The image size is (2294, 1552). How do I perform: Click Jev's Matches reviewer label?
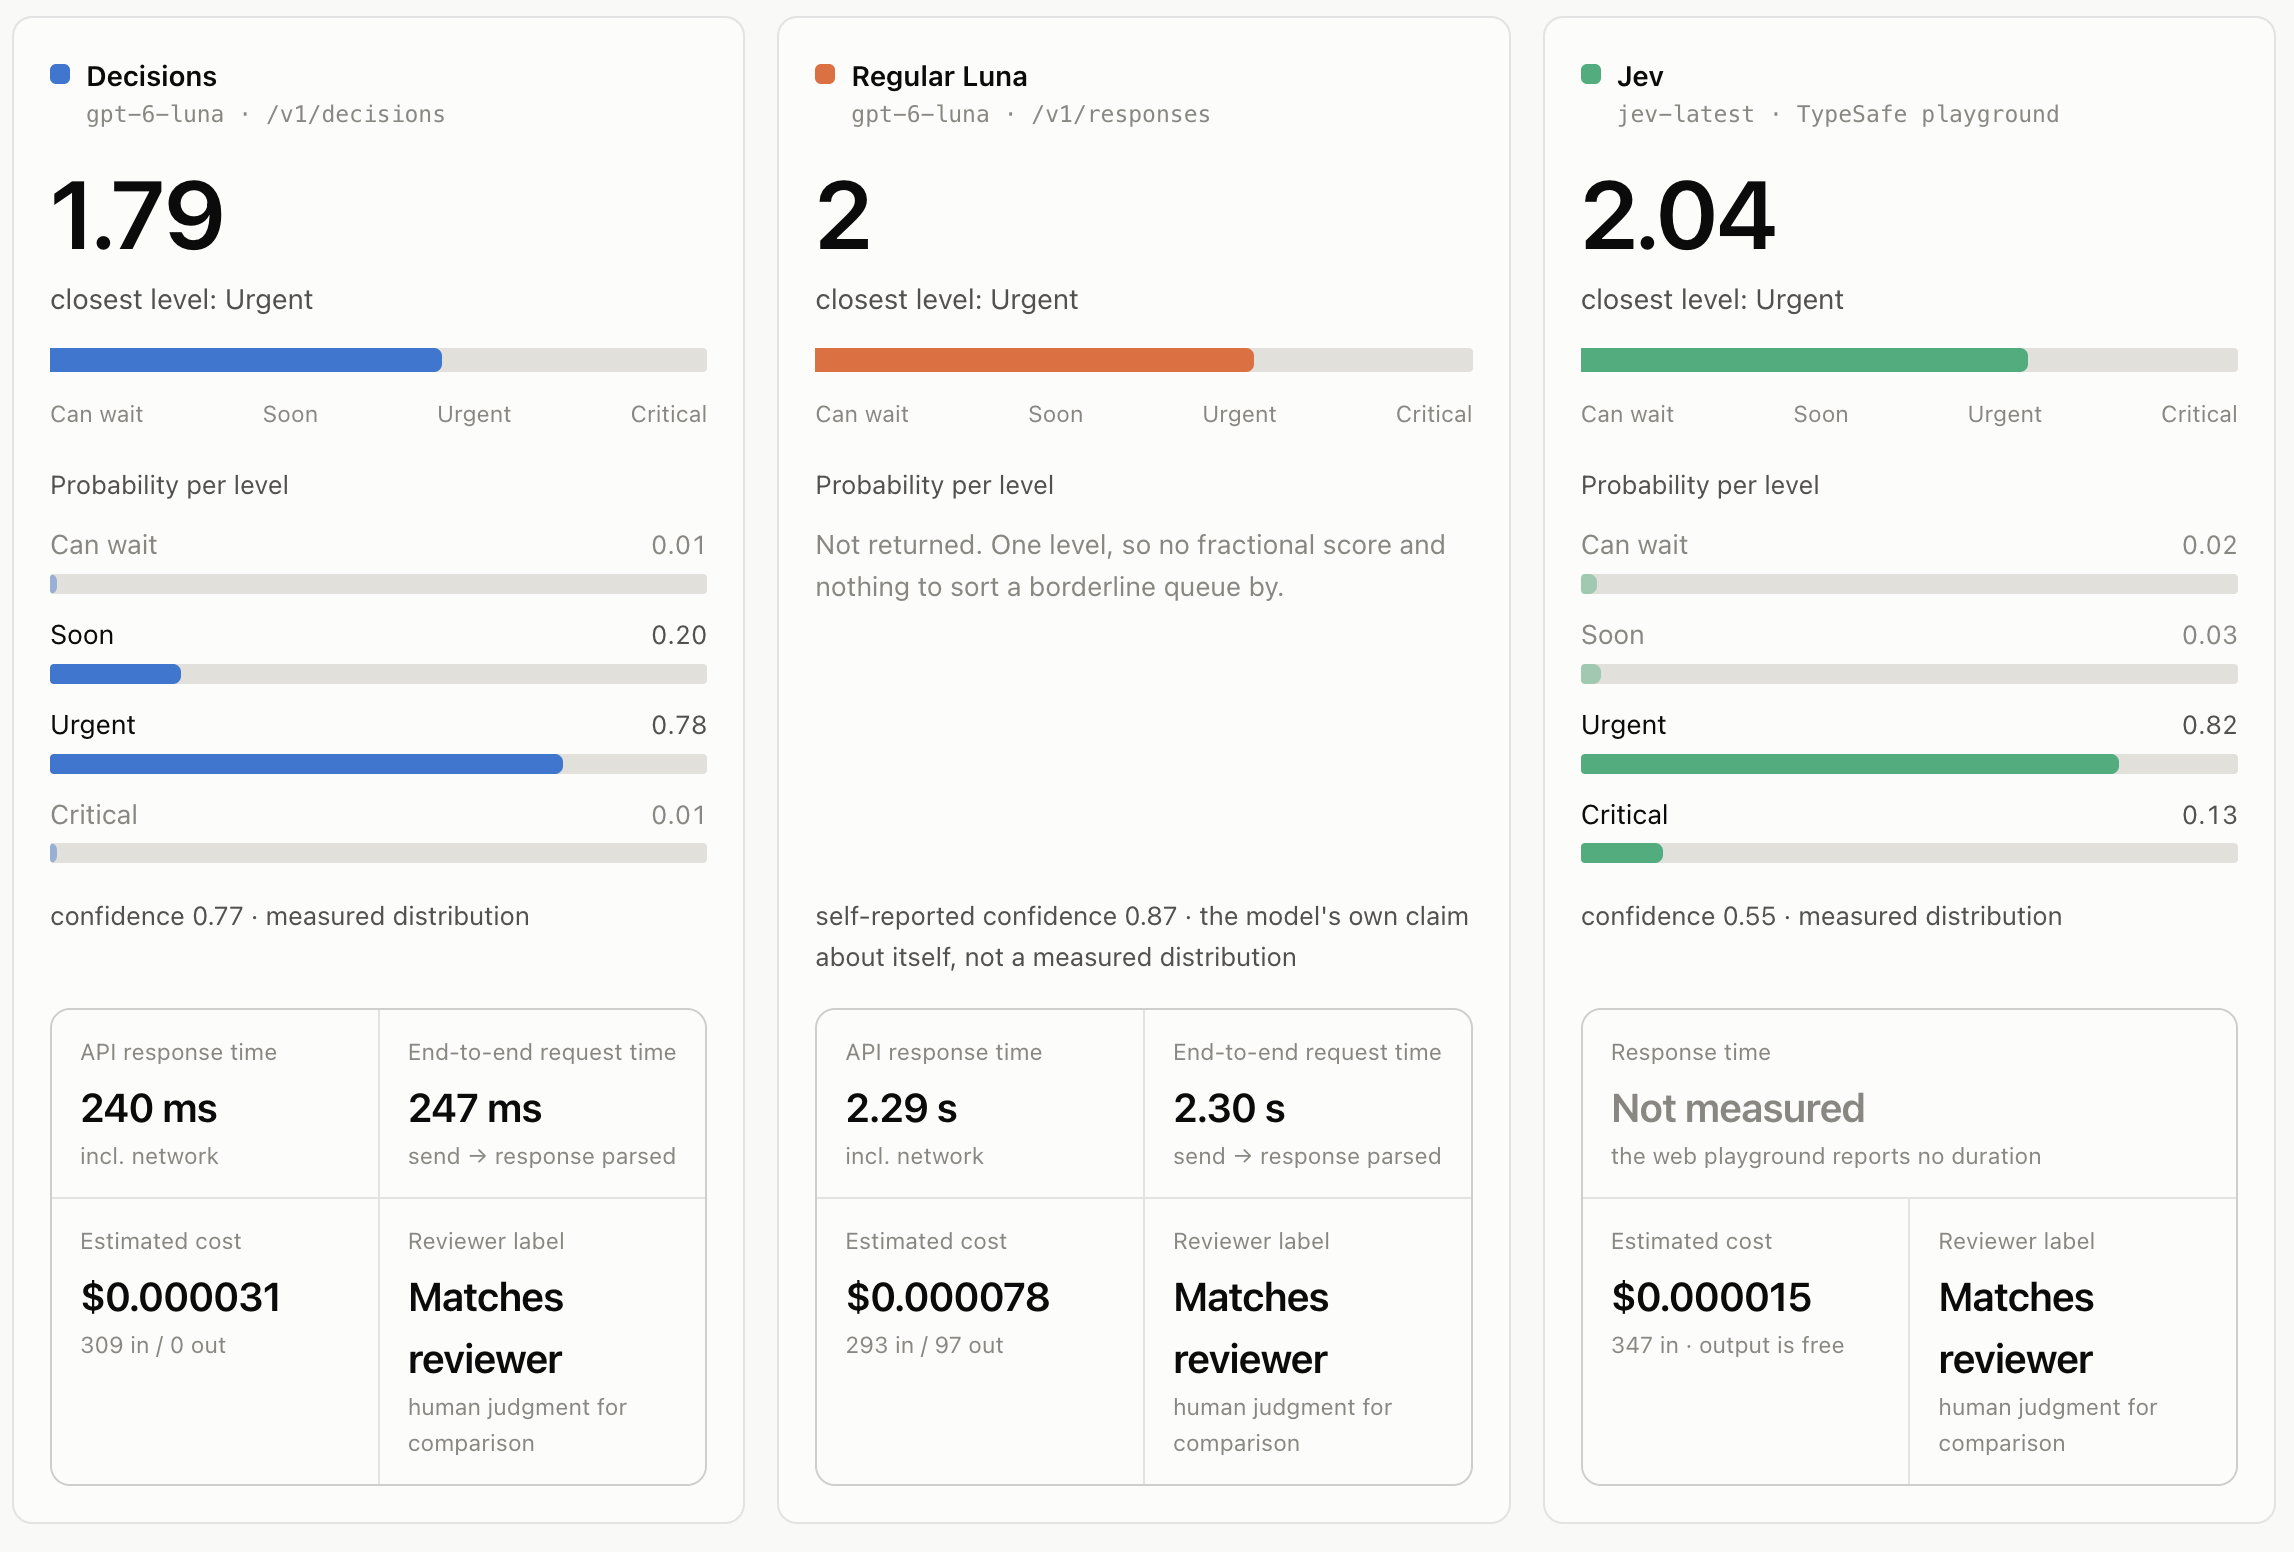coord(2015,1328)
